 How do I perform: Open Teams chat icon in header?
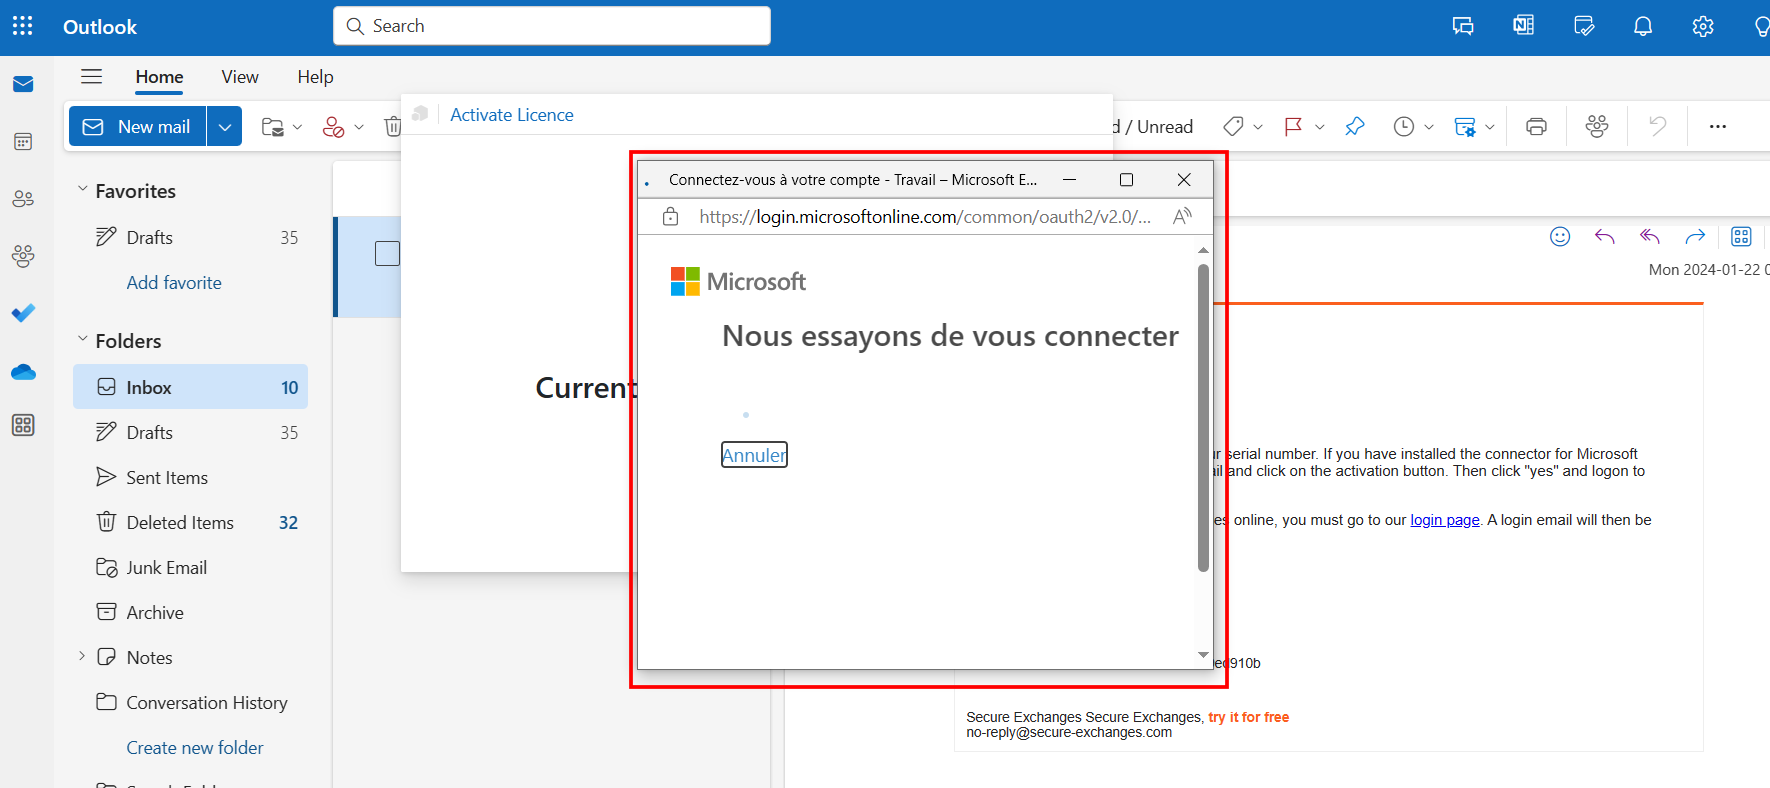1463,26
